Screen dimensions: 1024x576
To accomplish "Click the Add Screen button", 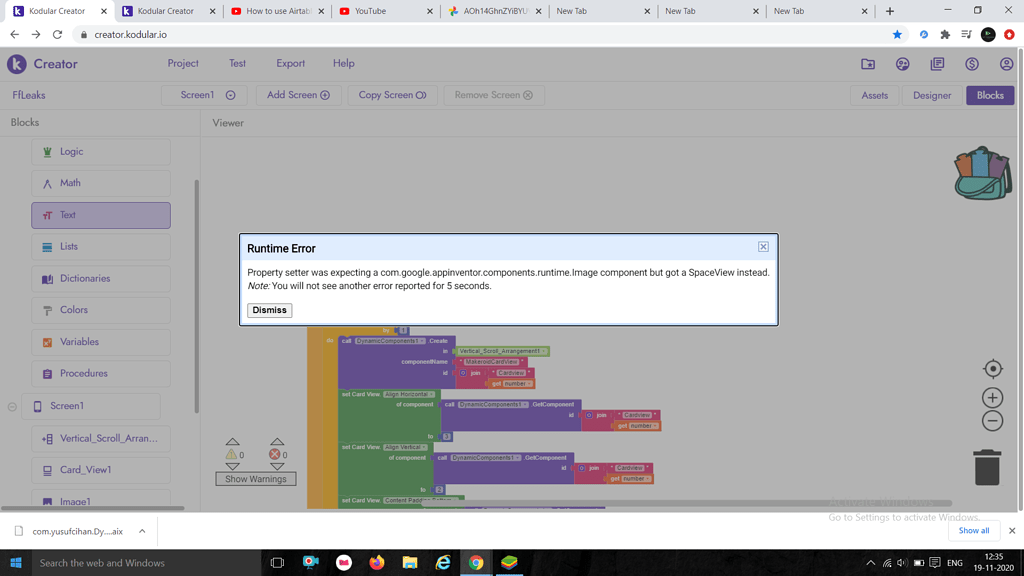I will pos(298,95).
